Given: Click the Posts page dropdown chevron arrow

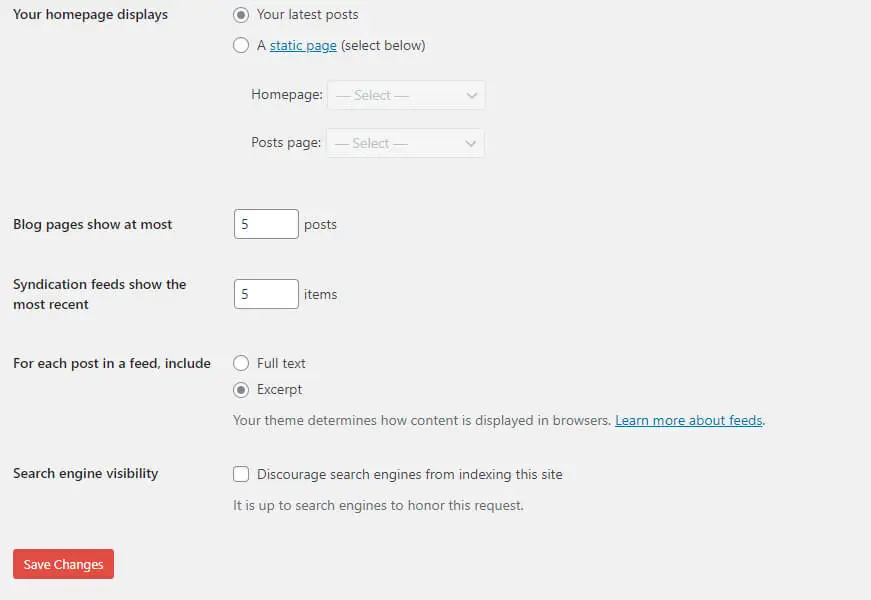Looking at the screenshot, I should 471,143.
